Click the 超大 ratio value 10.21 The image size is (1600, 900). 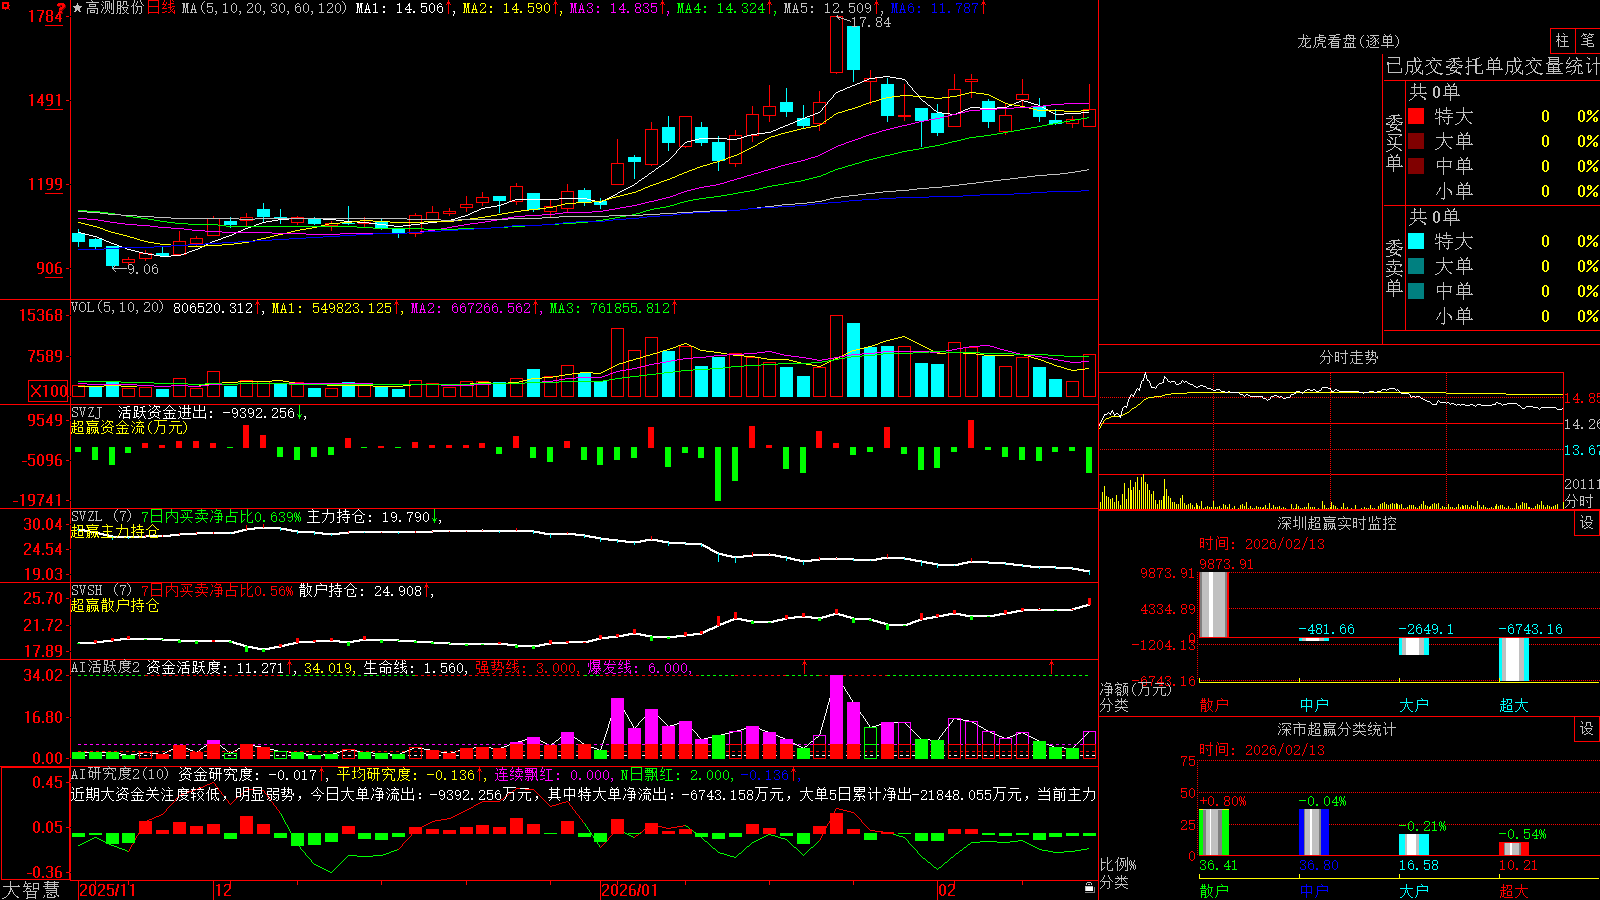click(x=1517, y=865)
